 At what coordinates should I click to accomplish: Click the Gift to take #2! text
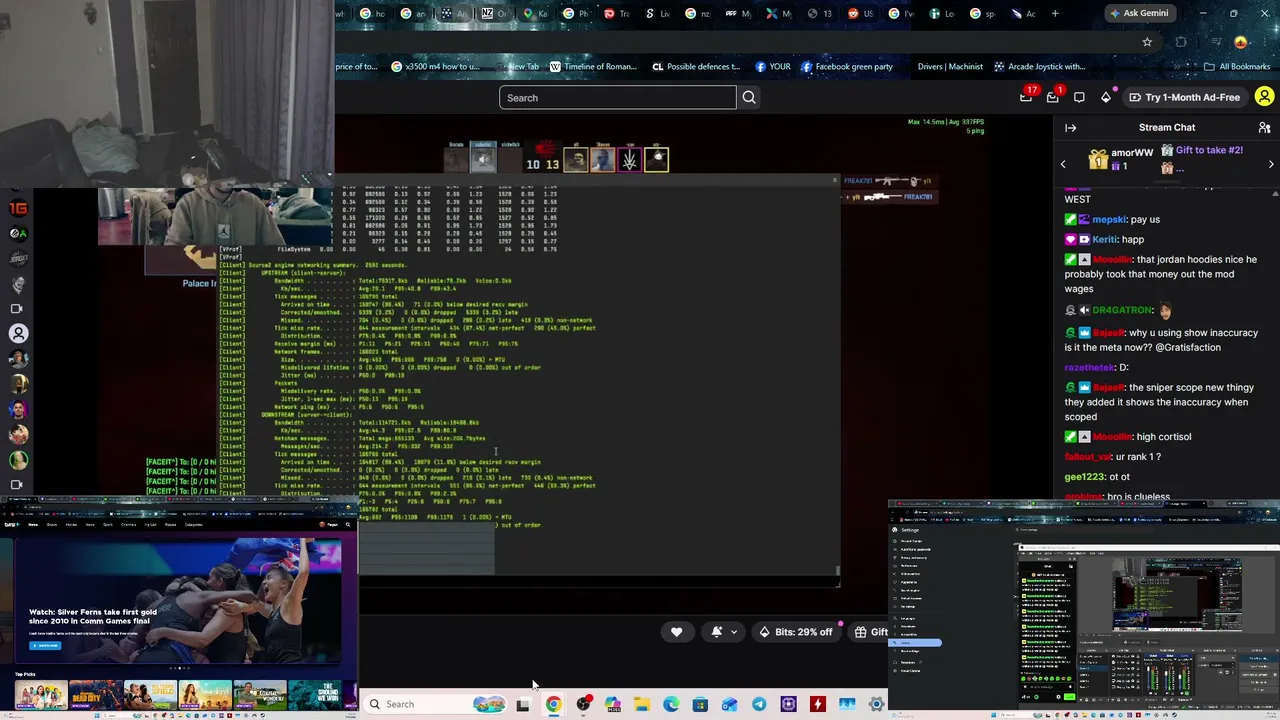tap(1209, 150)
